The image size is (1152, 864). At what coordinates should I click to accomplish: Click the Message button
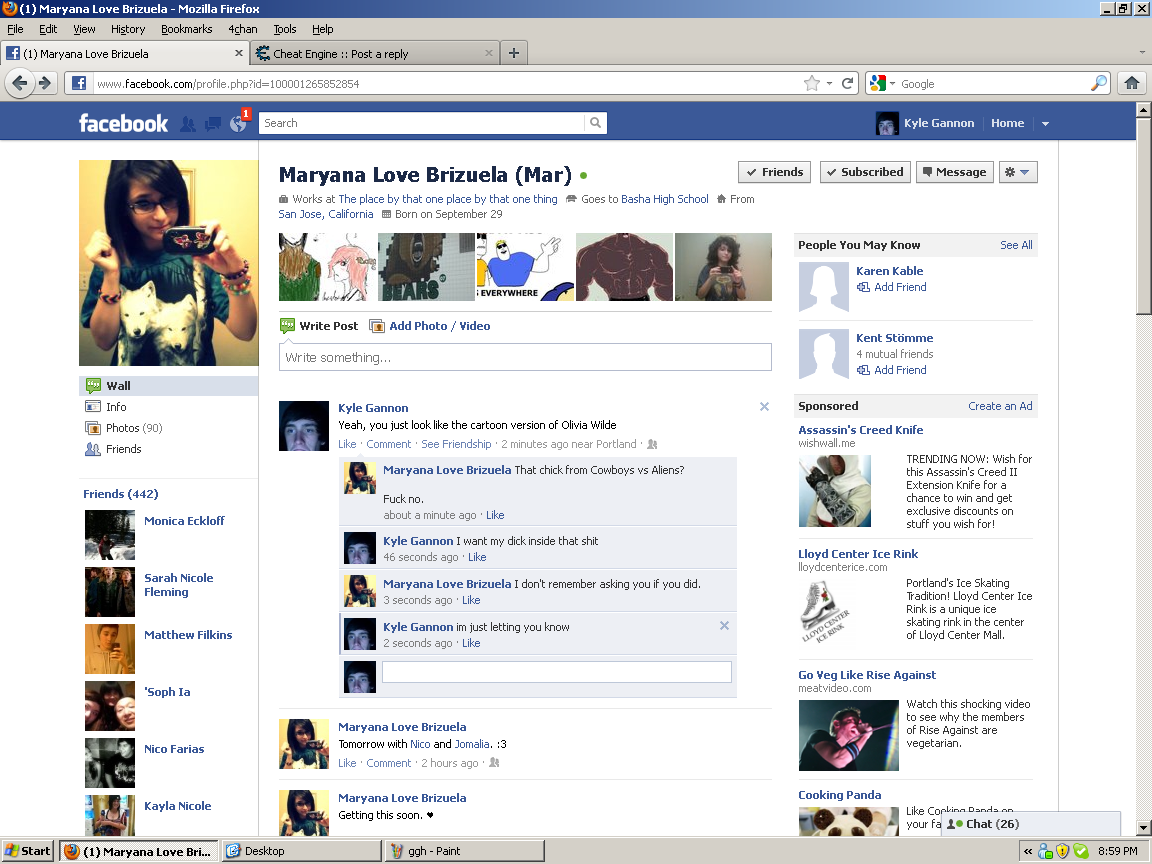click(x=954, y=172)
